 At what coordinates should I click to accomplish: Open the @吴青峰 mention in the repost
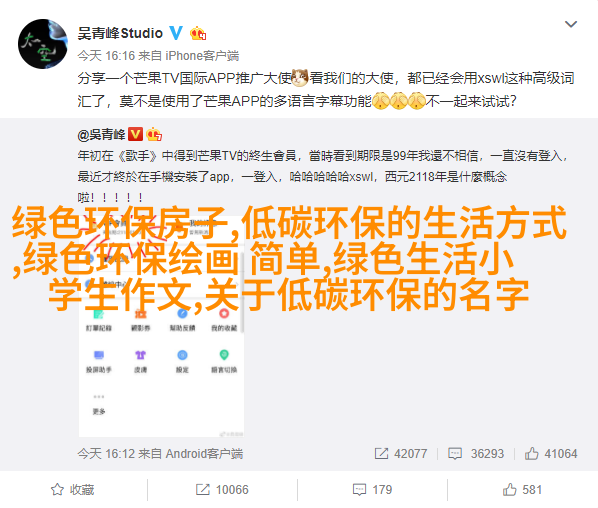pos(101,135)
